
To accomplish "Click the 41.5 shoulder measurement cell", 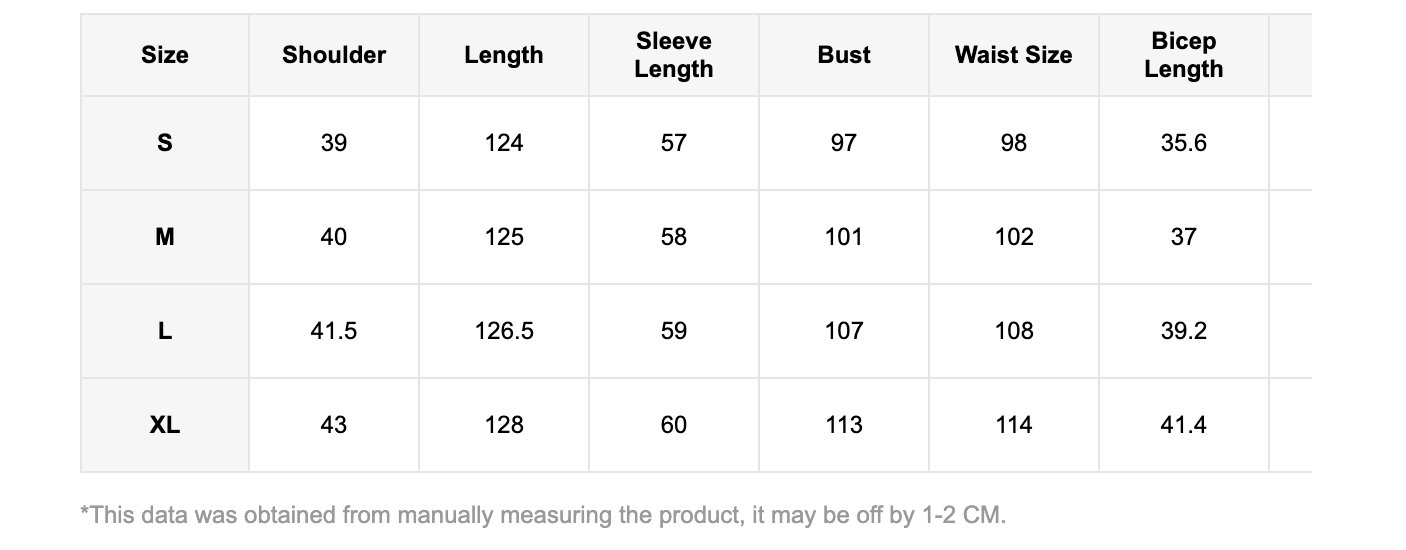I will pyautogui.click(x=334, y=331).
